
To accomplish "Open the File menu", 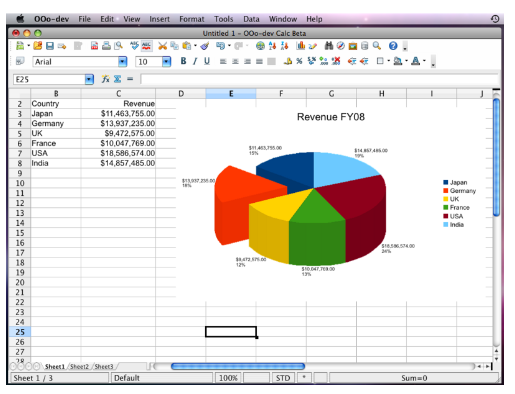I will (x=84, y=19).
